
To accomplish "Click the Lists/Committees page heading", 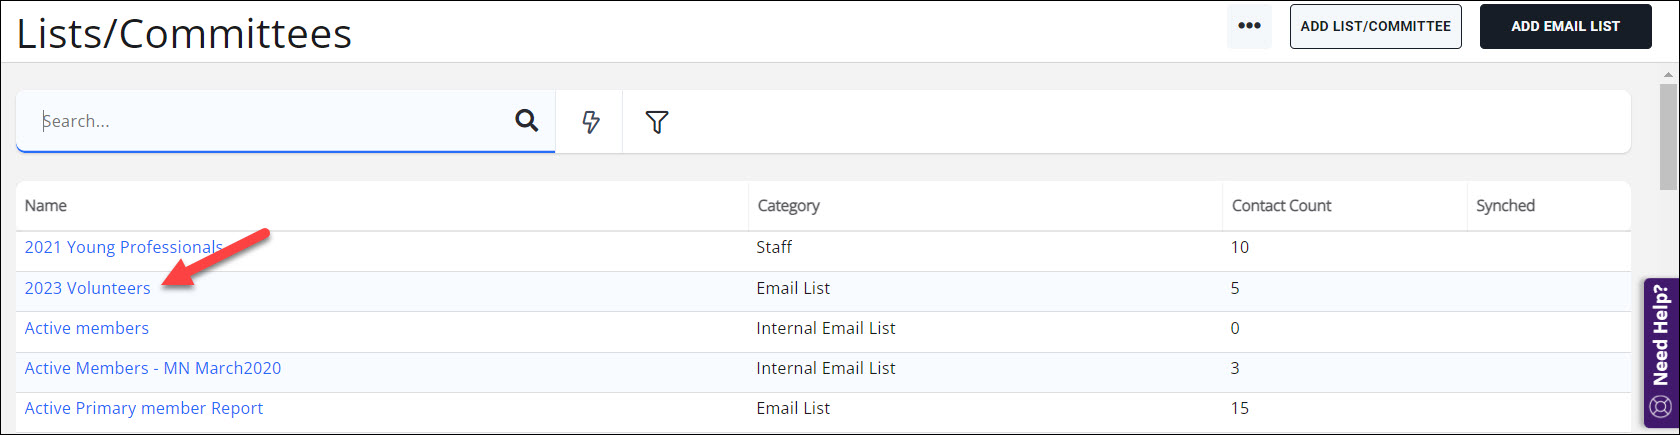I will coord(185,34).
